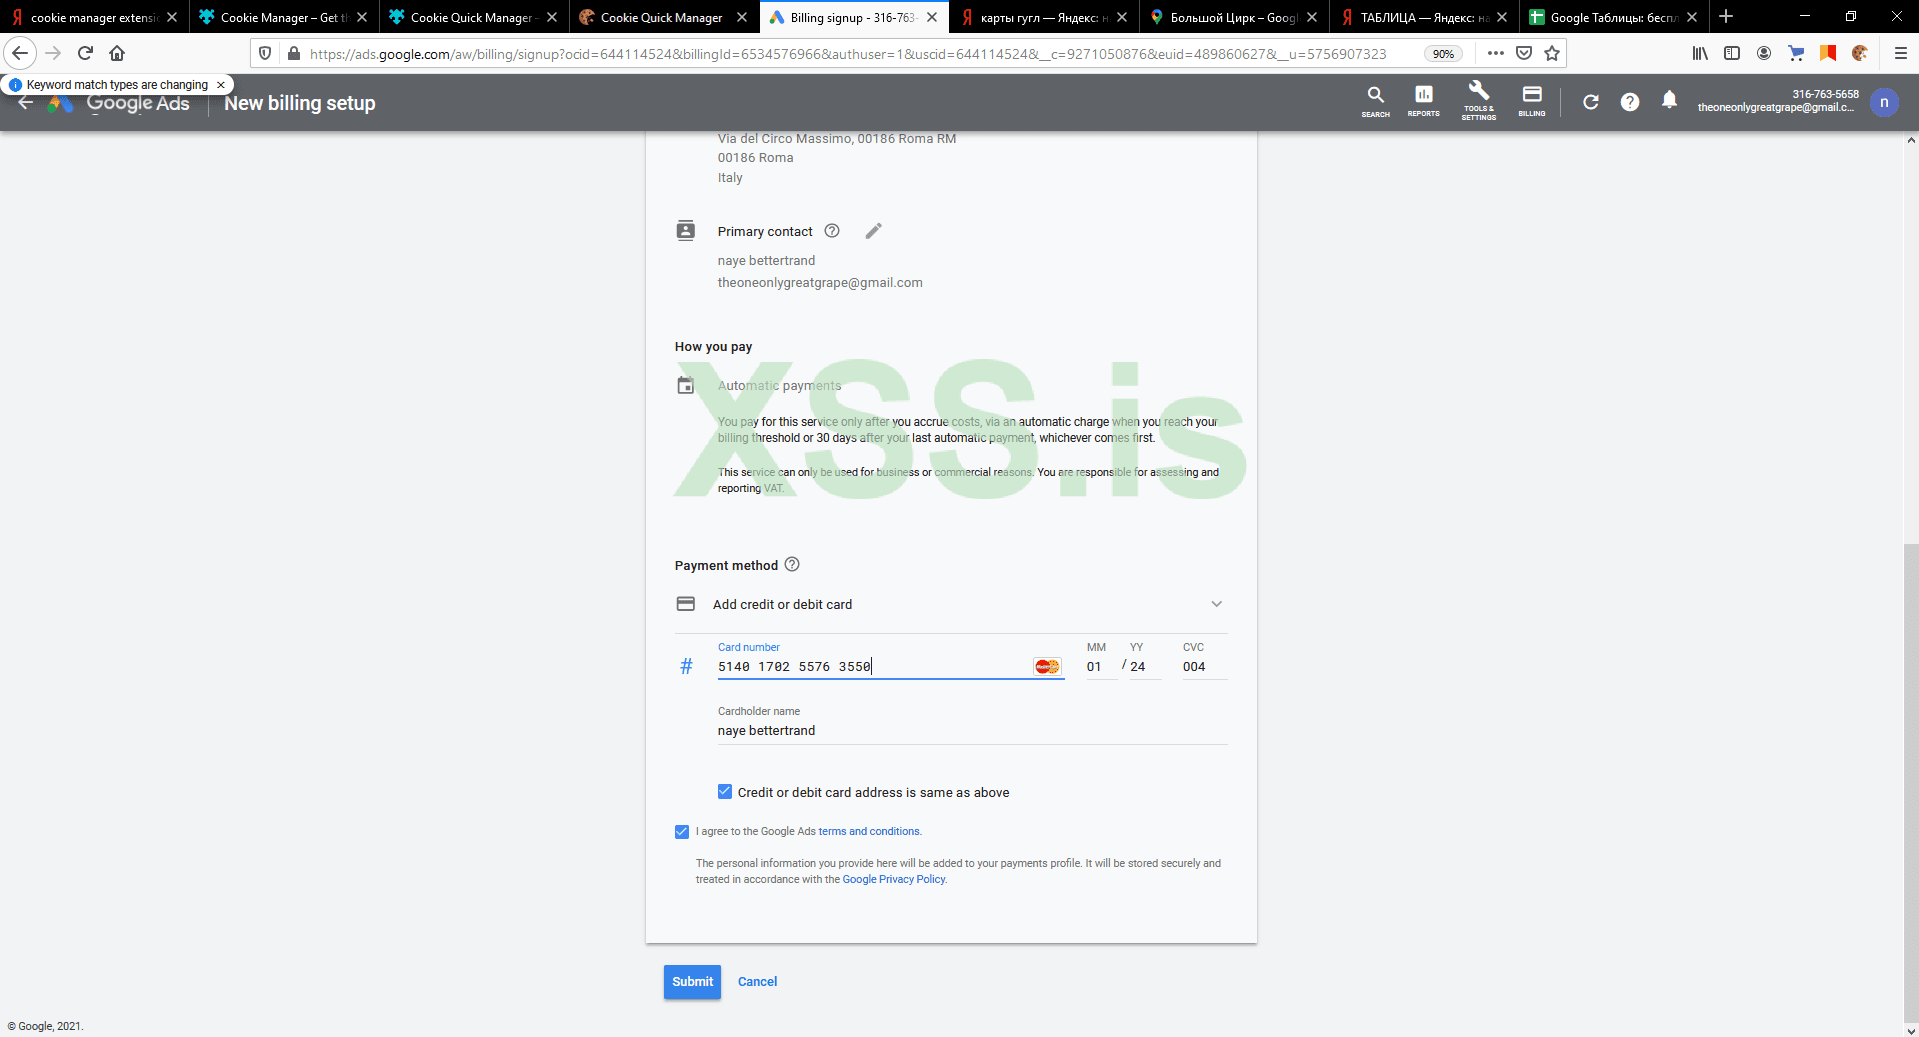Go to the browser home page
Image resolution: width=1919 pixels, height=1037 pixels.
(117, 53)
